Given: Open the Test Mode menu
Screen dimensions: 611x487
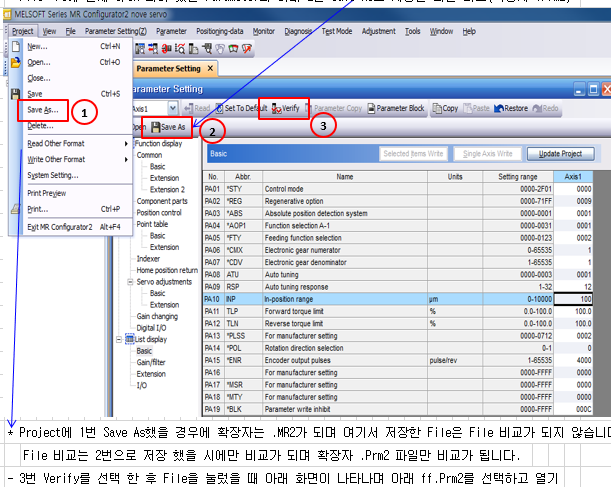Looking at the screenshot, I should point(337,31).
